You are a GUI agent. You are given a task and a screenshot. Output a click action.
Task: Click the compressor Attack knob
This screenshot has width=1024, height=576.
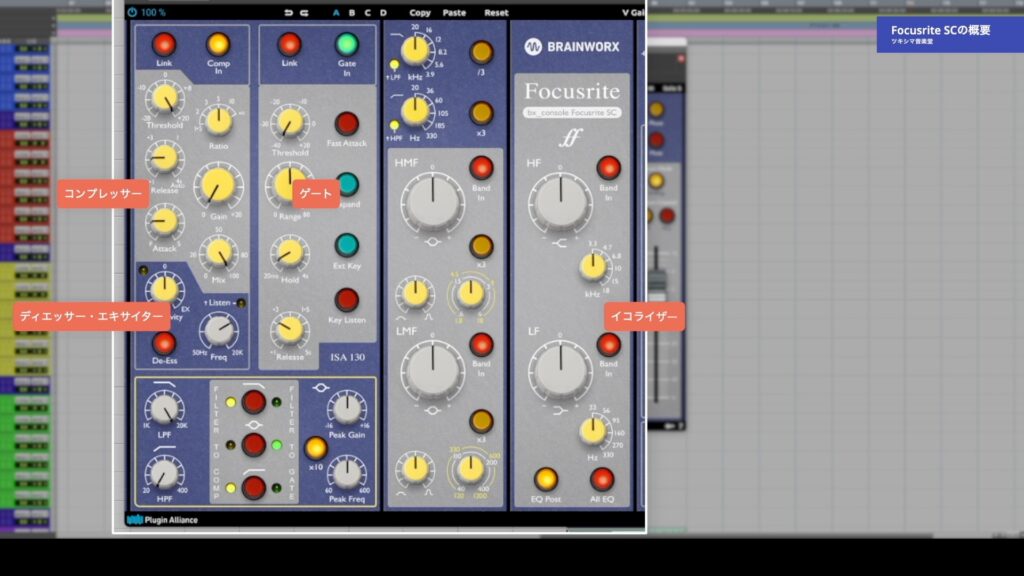[x=164, y=221]
